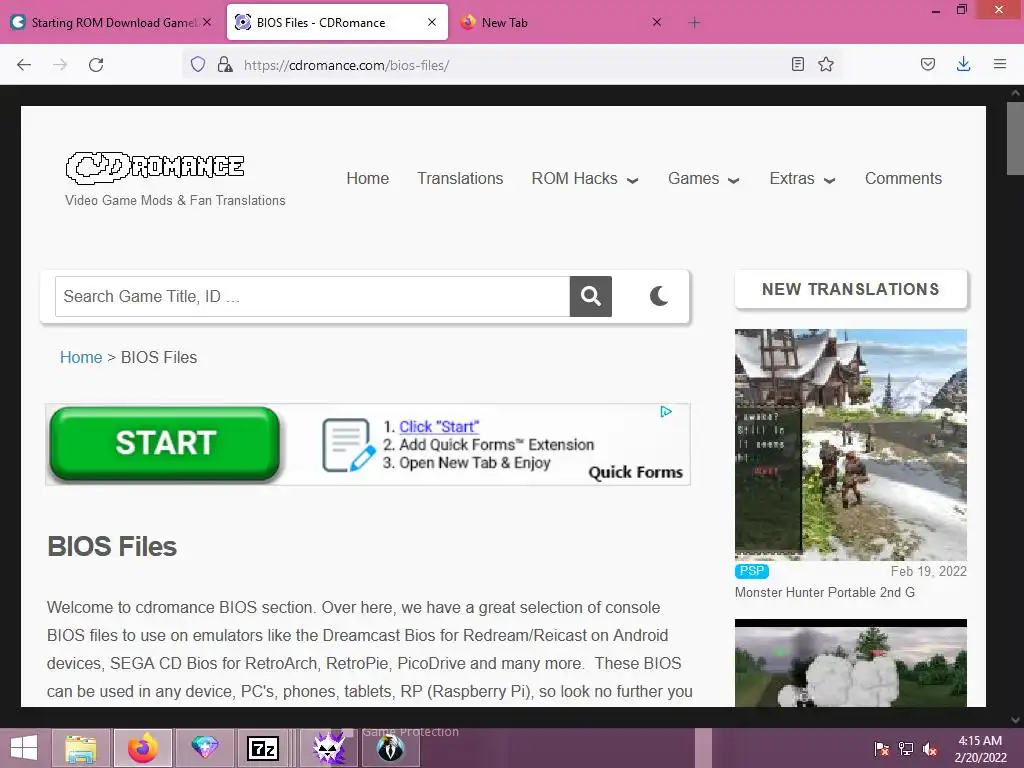
Task: Click the network tray icon
Action: point(906,749)
